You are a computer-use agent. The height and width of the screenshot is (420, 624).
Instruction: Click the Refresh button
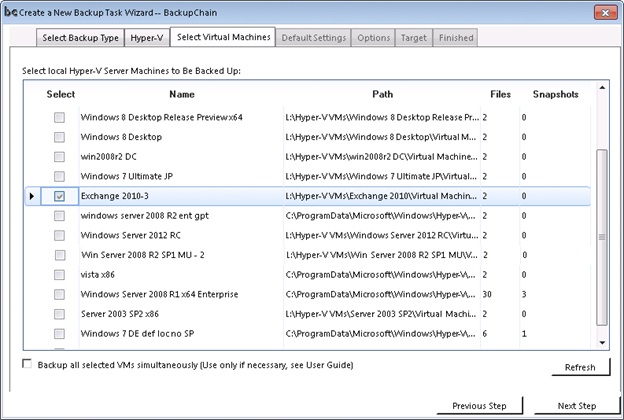(580, 367)
